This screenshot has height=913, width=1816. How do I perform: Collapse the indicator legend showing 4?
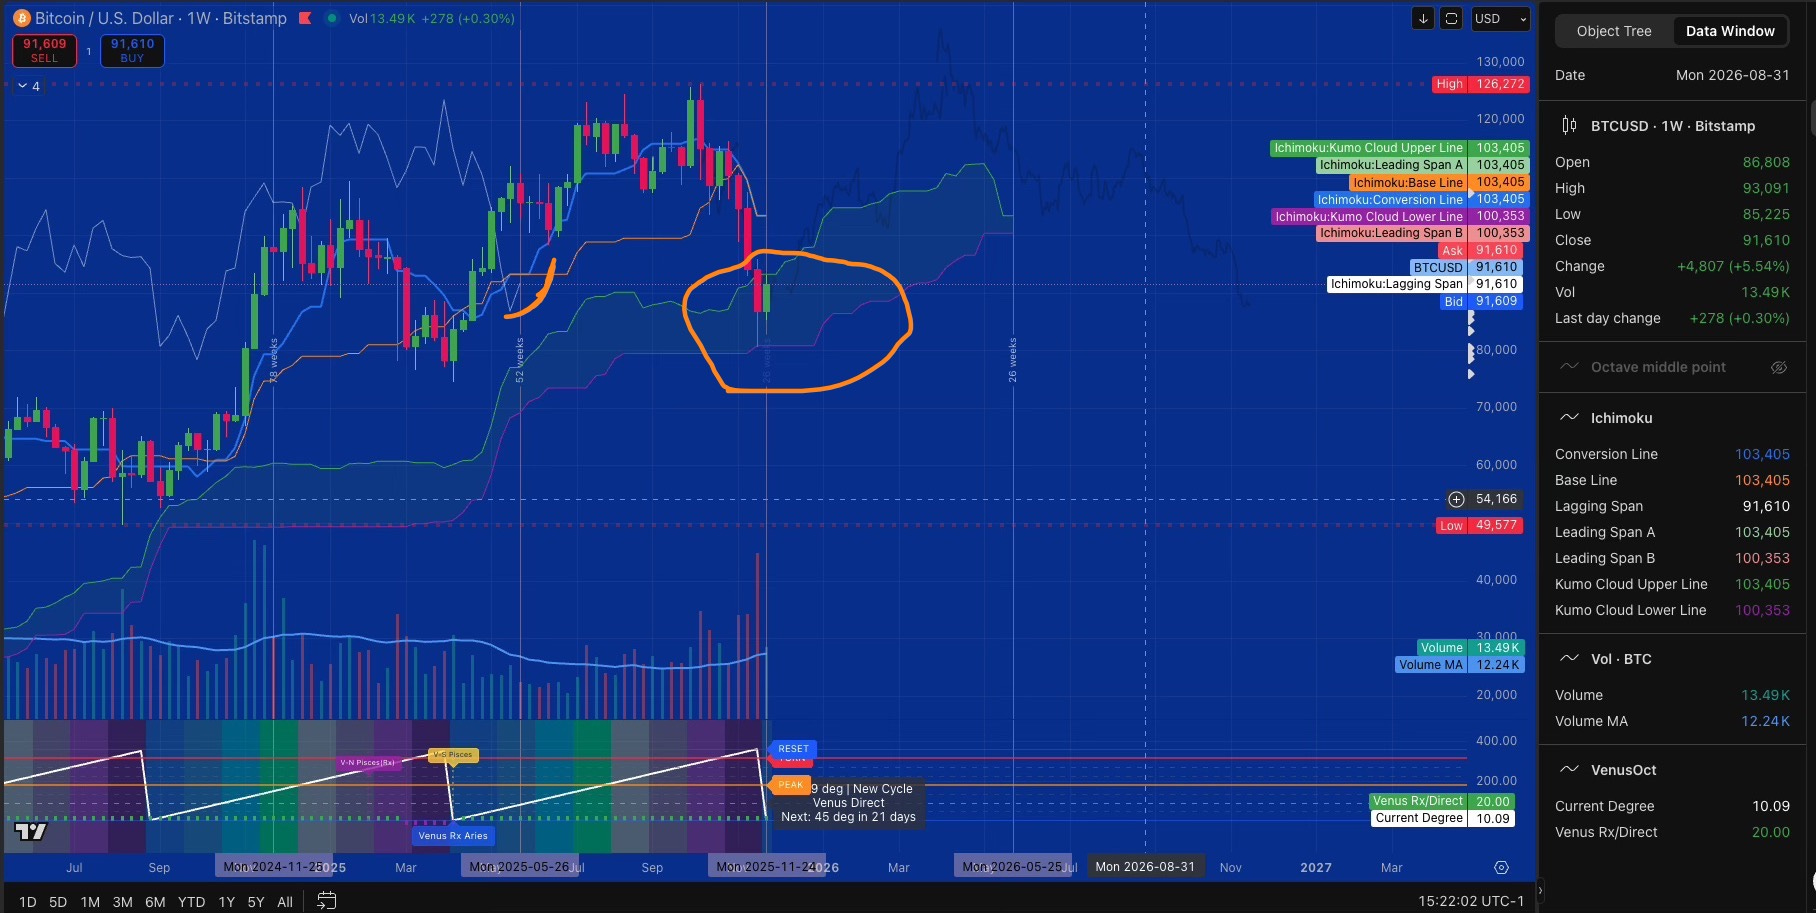[x=29, y=86]
